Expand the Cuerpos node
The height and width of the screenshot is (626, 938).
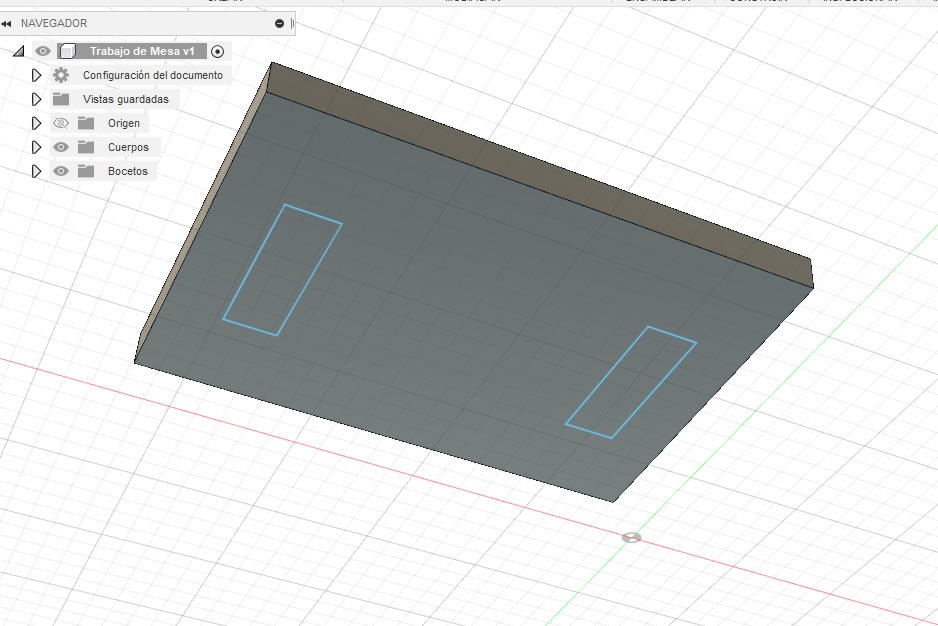point(36,147)
